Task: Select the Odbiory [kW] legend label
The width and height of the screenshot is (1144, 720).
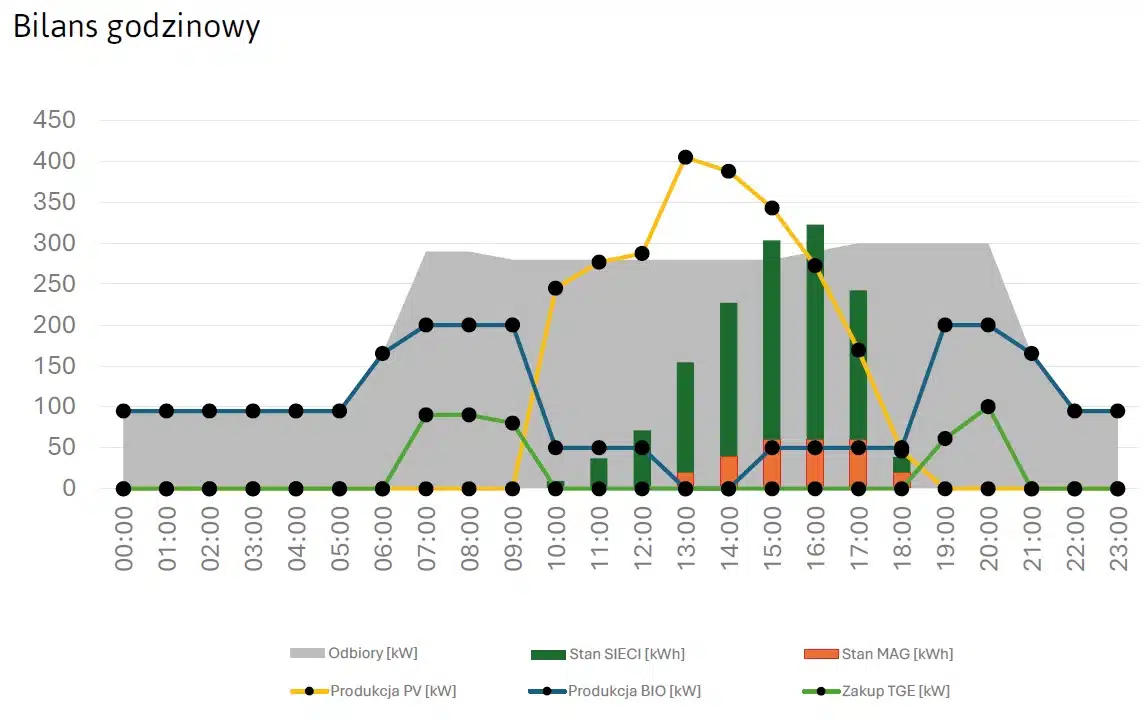Action: tap(372, 654)
